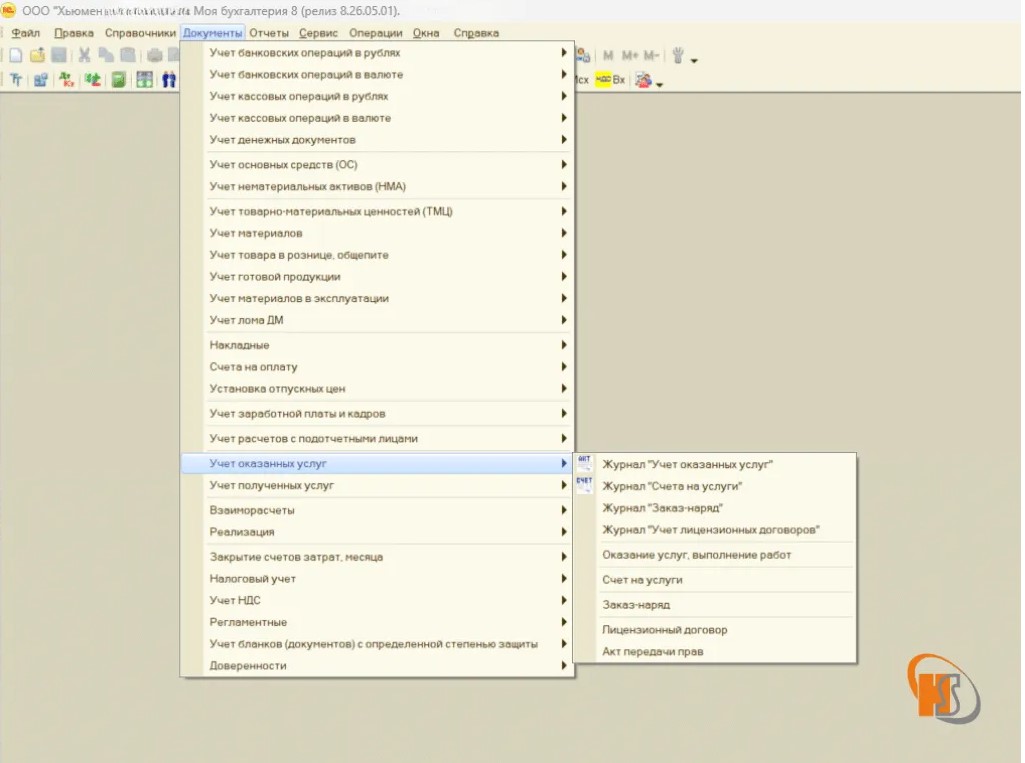
Task: Click the tools settings toolbar icon
Action: (678, 56)
